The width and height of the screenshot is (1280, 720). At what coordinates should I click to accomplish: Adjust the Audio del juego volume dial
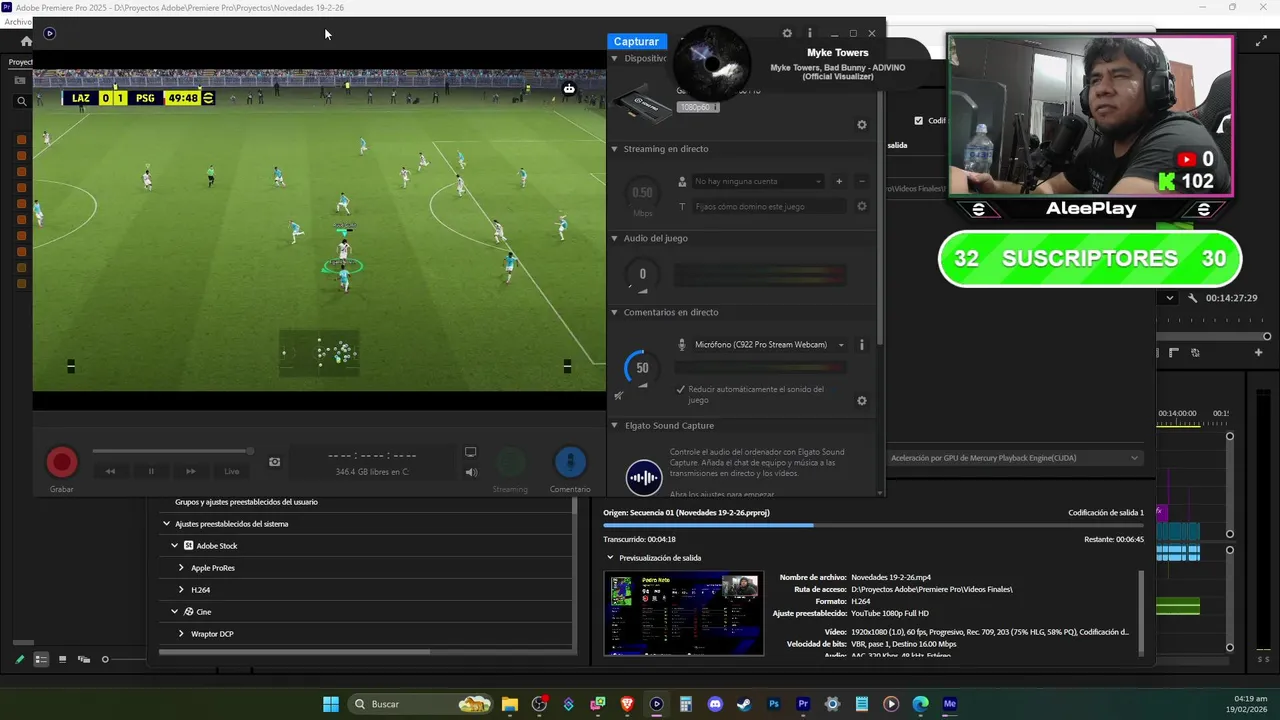coord(642,274)
